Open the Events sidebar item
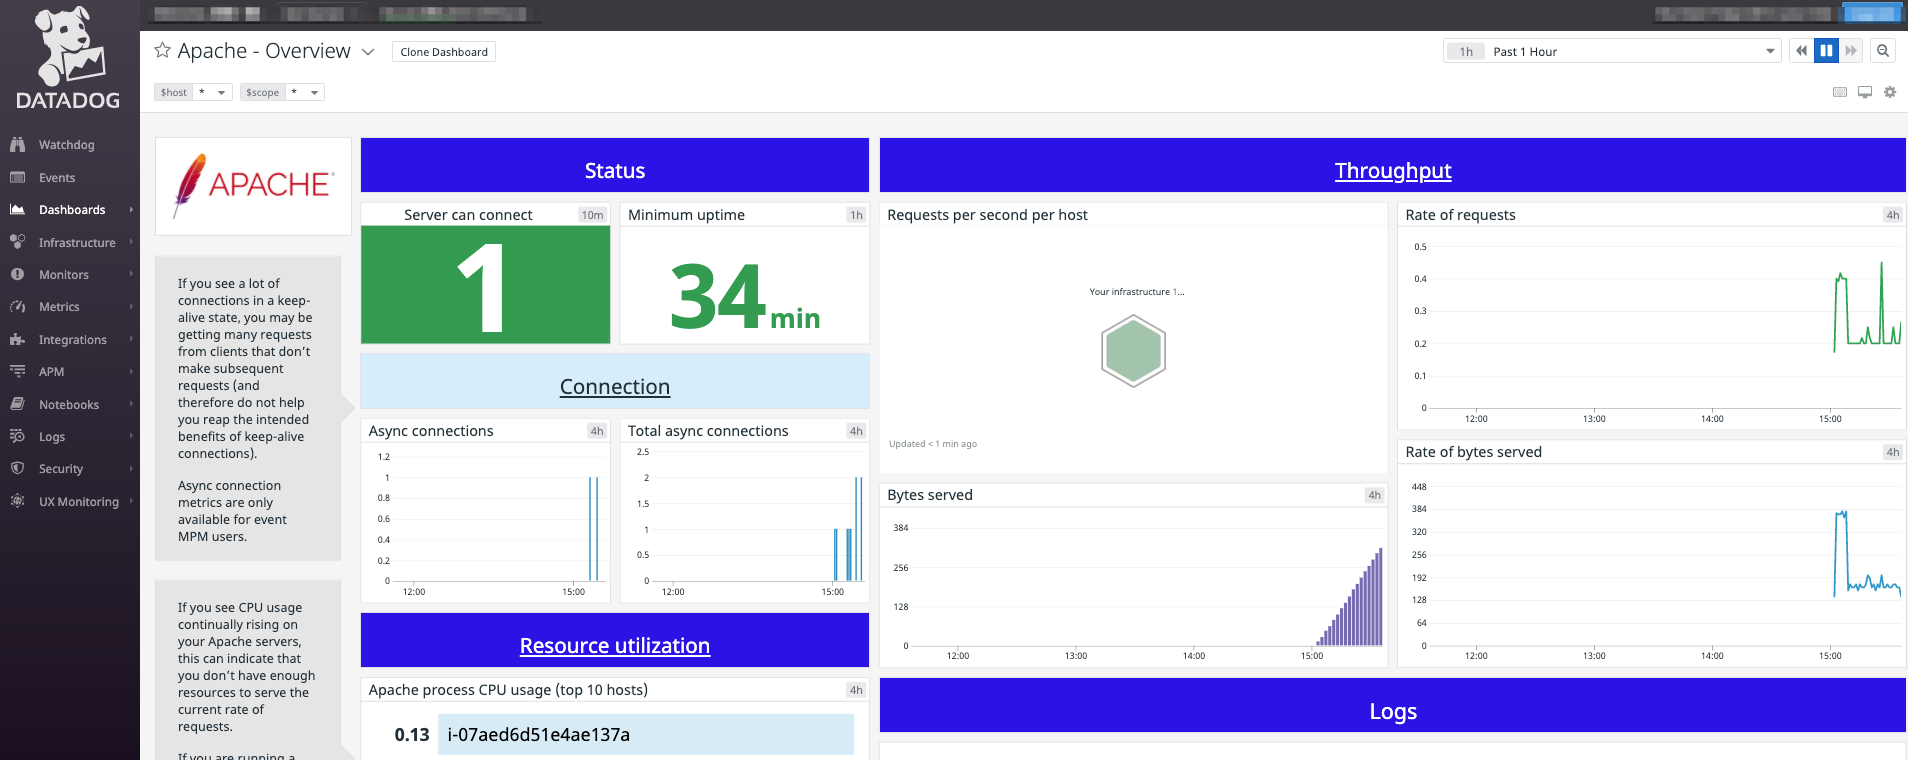The width and height of the screenshot is (1908, 760). (x=57, y=178)
